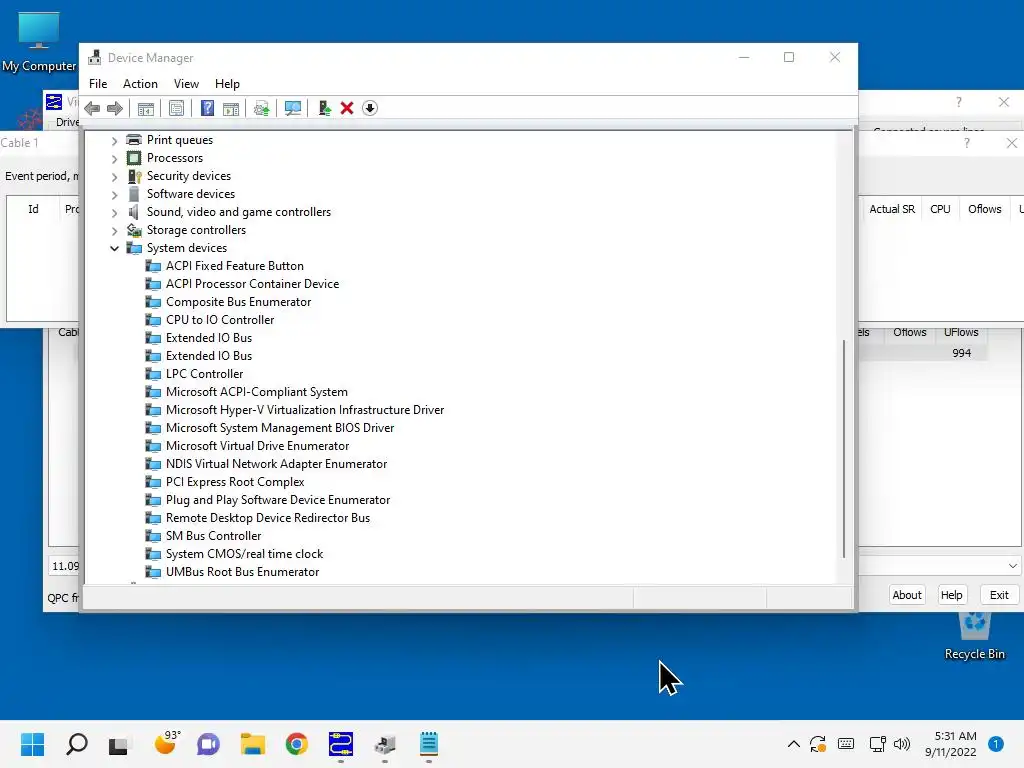Open Properties using the toolbar icon
This screenshot has height=768, width=1024.
pos(176,108)
